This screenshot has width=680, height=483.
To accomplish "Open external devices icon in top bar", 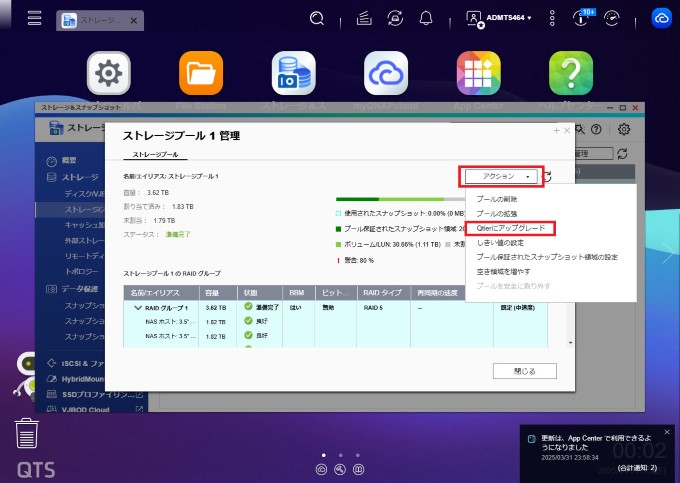I will pos(395,18).
